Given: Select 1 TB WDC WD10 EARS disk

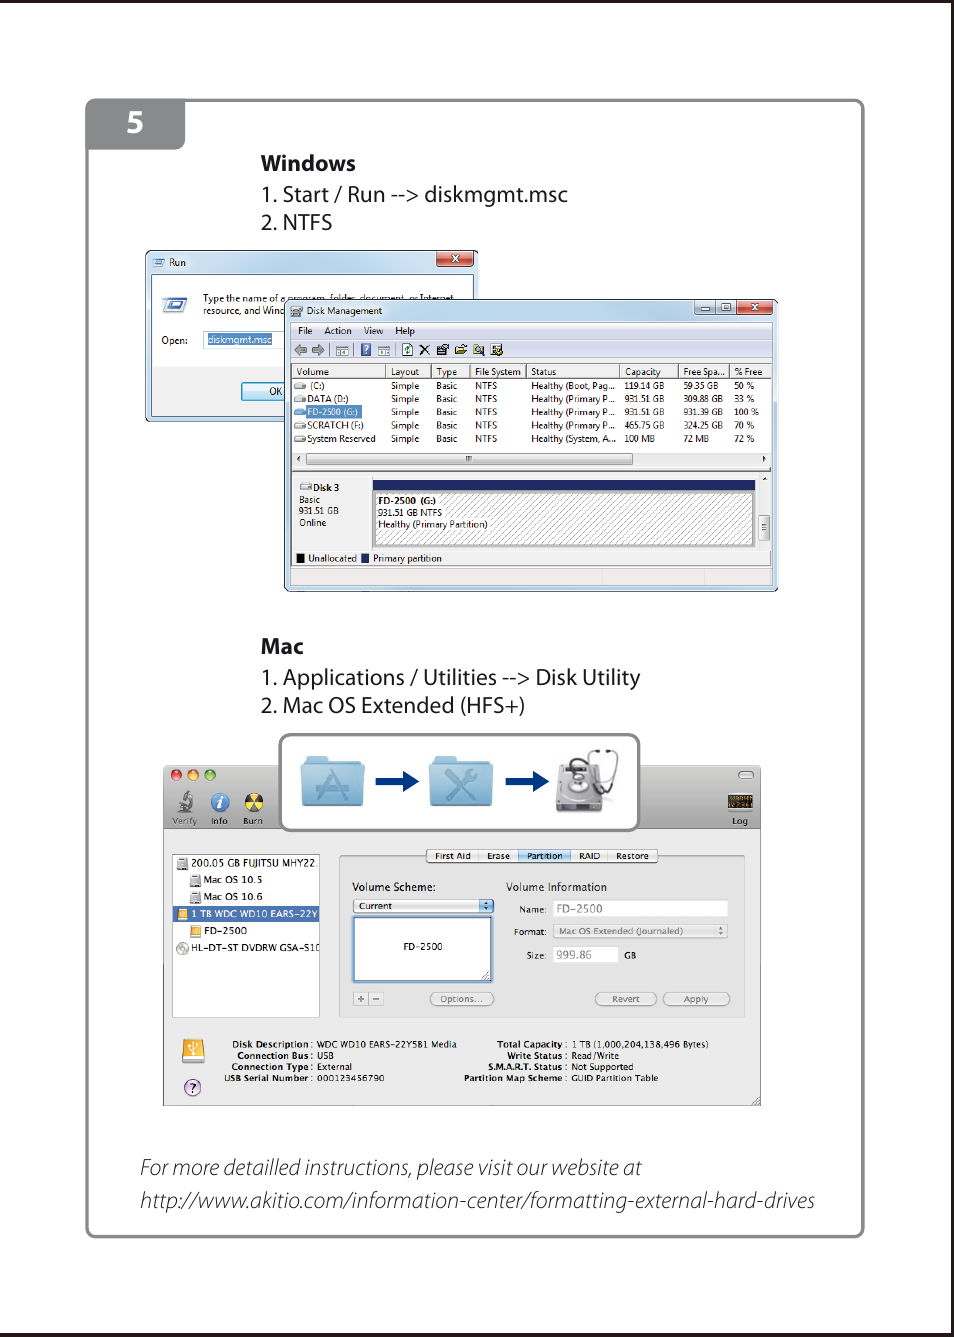Looking at the screenshot, I should tap(246, 914).
